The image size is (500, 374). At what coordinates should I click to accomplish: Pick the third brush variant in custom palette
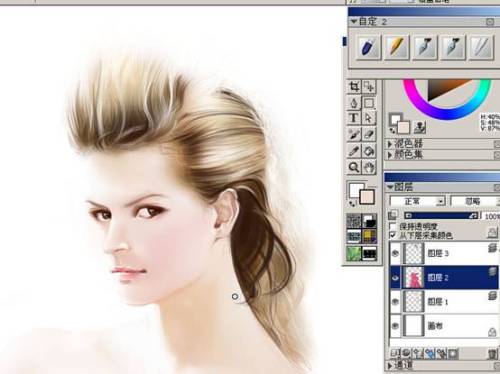pyautogui.click(x=425, y=47)
